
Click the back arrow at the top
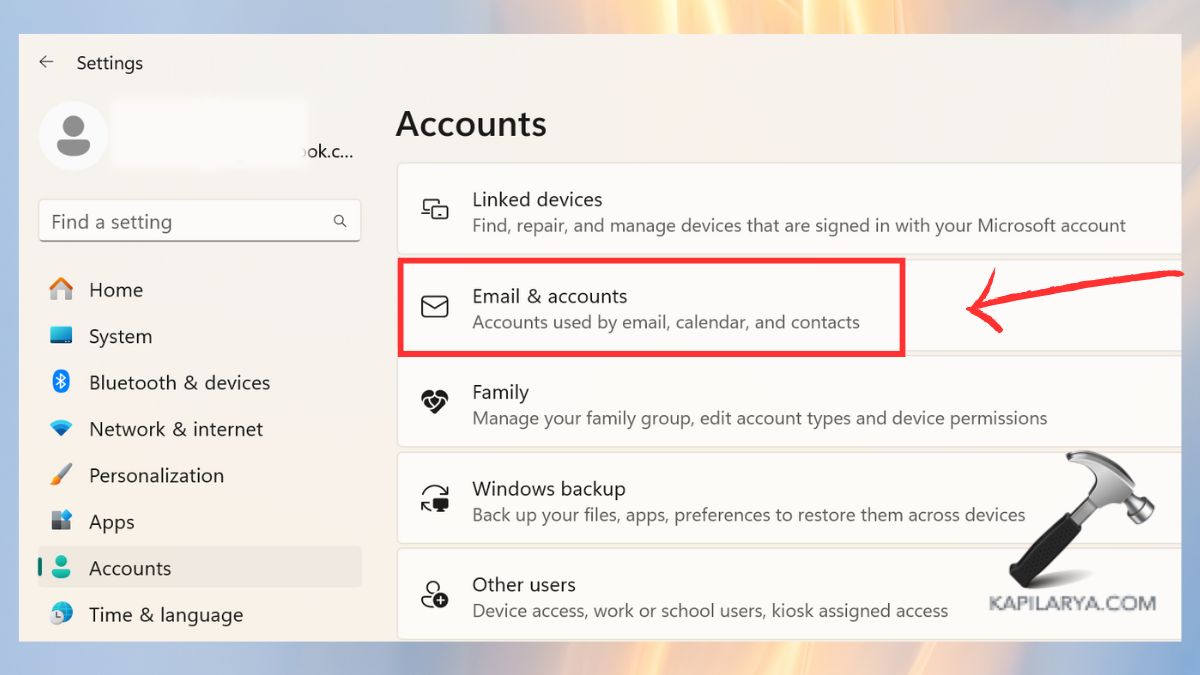click(46, 62)
